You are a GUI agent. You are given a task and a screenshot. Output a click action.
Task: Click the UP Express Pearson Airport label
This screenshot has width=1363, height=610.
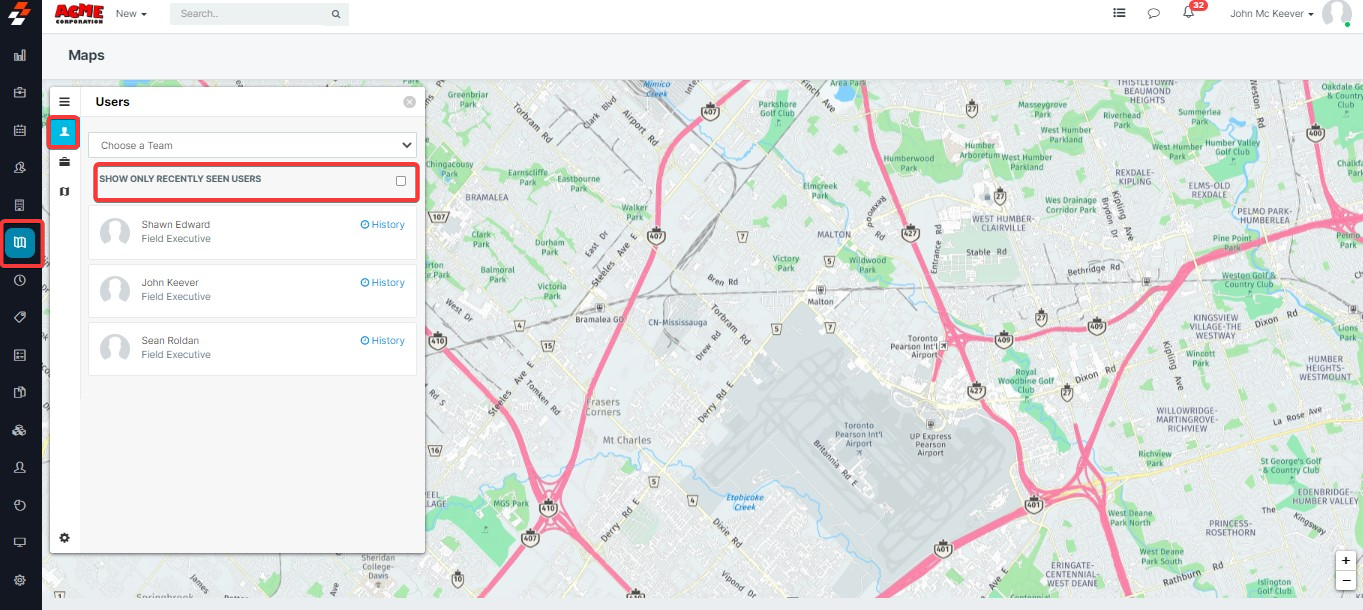(930, 445)
